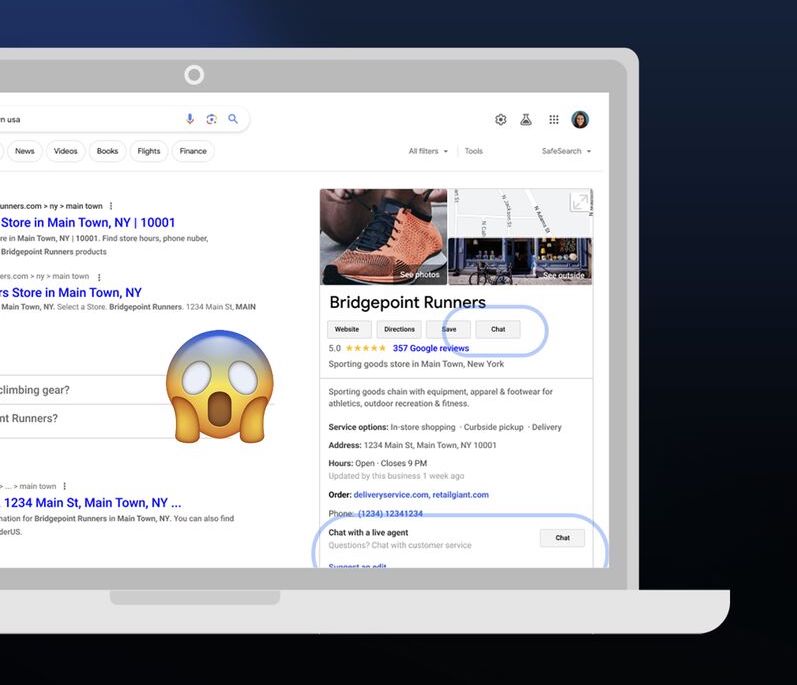This screenshot has height=685, width=797.
Task: Open three-dot menu of the 1234 Main St result
Action: tap(65, 486)
